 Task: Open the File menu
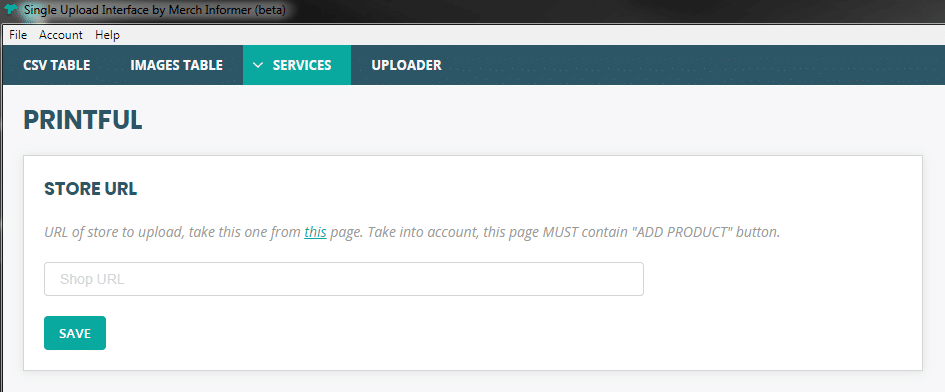18,35
